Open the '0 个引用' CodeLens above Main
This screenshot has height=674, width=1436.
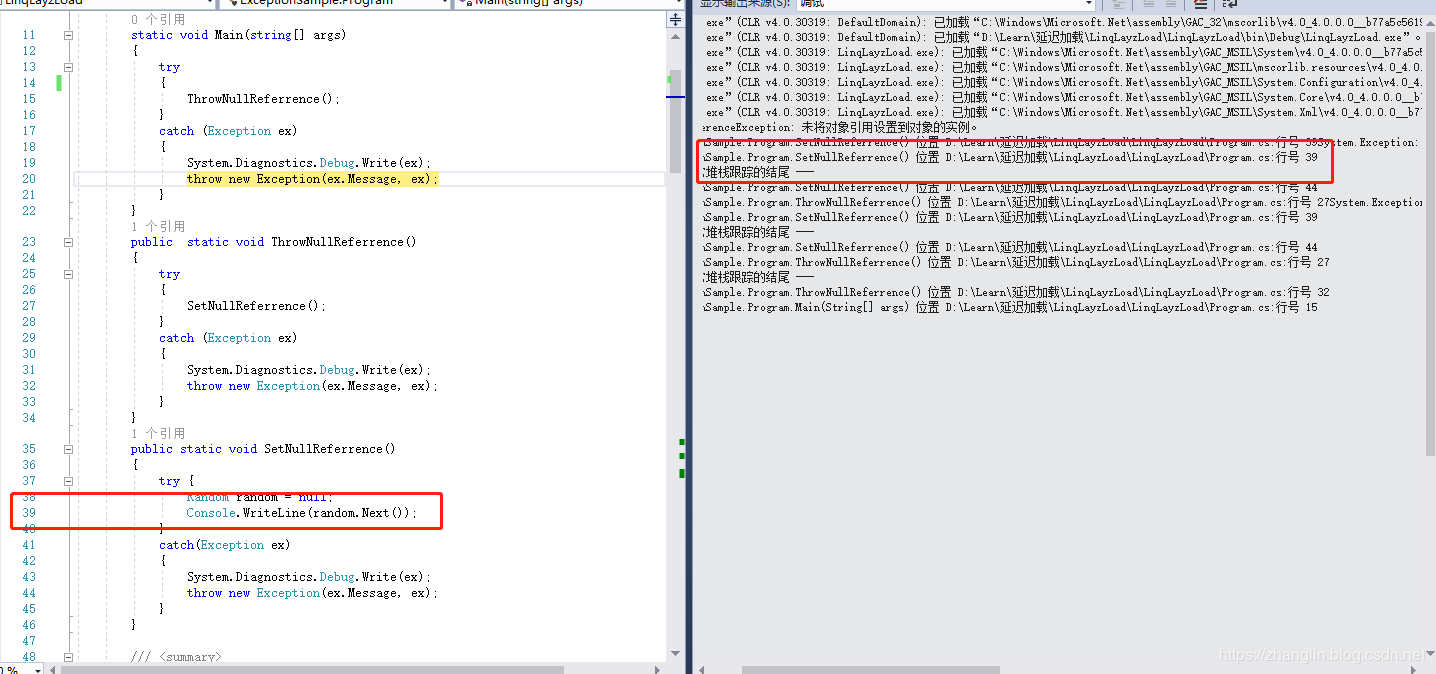(x=158, y=19)
